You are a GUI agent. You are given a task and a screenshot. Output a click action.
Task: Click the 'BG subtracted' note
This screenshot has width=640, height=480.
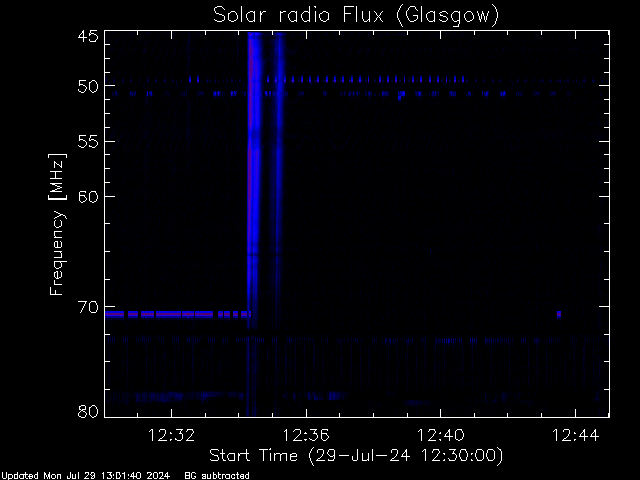tap(217, 476)
